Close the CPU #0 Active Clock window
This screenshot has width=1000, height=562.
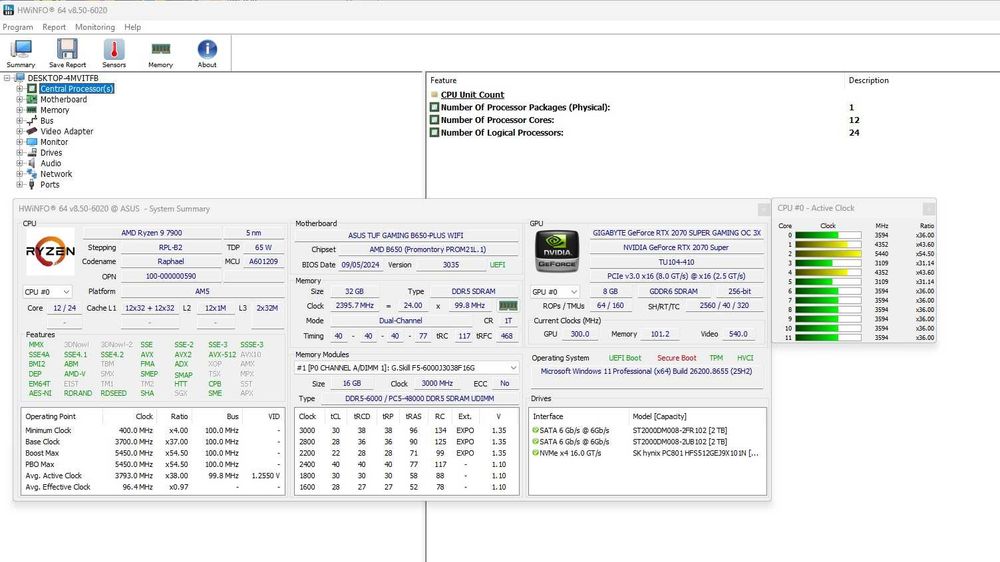(x=929, y=209)
